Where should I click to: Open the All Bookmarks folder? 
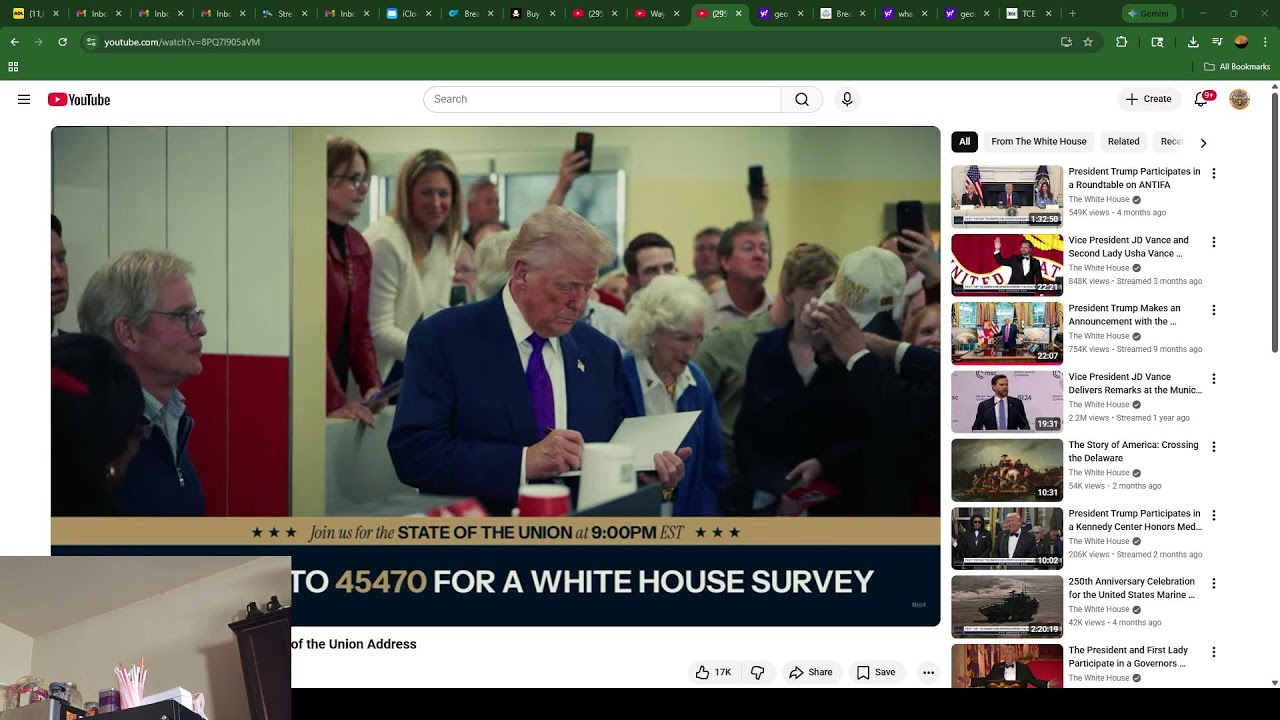click(1237, 67)
